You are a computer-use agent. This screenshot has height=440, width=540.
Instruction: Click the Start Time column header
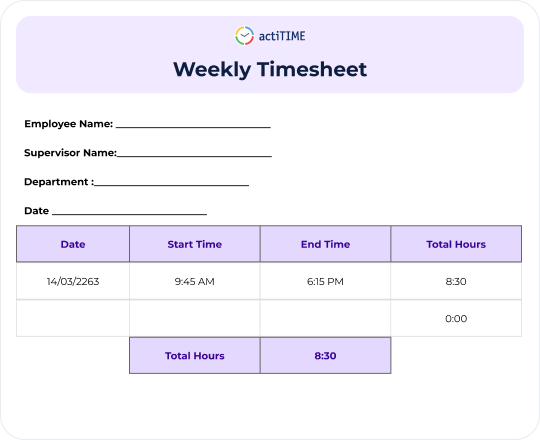(x=195, y=244)
